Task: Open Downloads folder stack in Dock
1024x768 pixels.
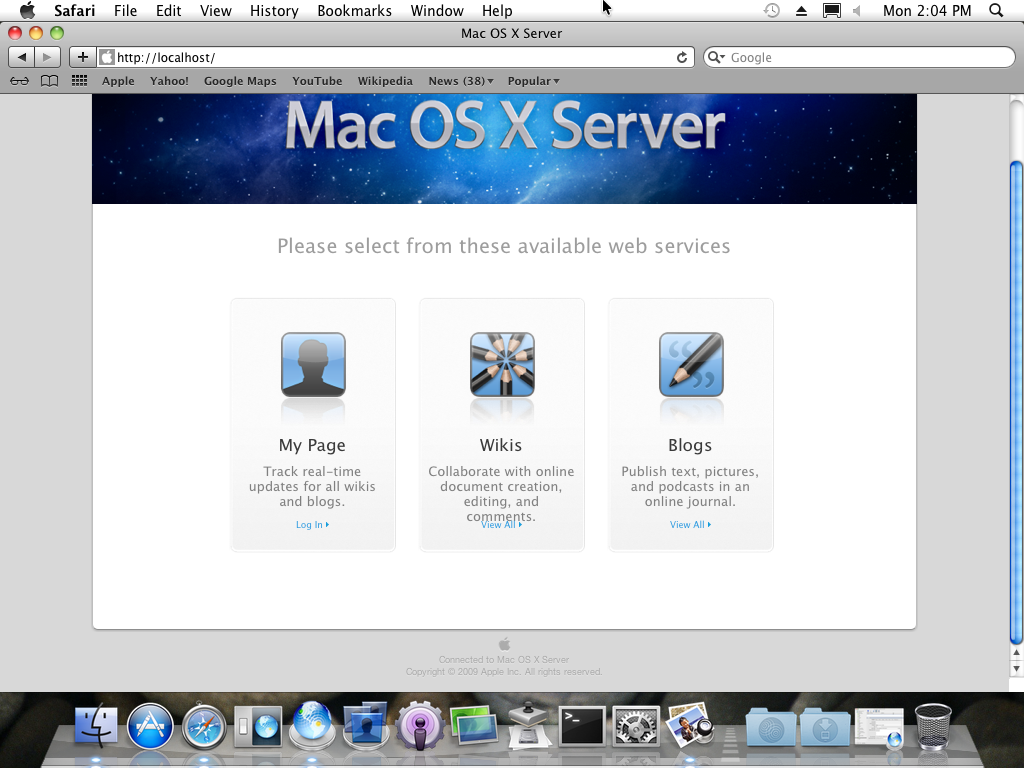Action: (825, 727)
